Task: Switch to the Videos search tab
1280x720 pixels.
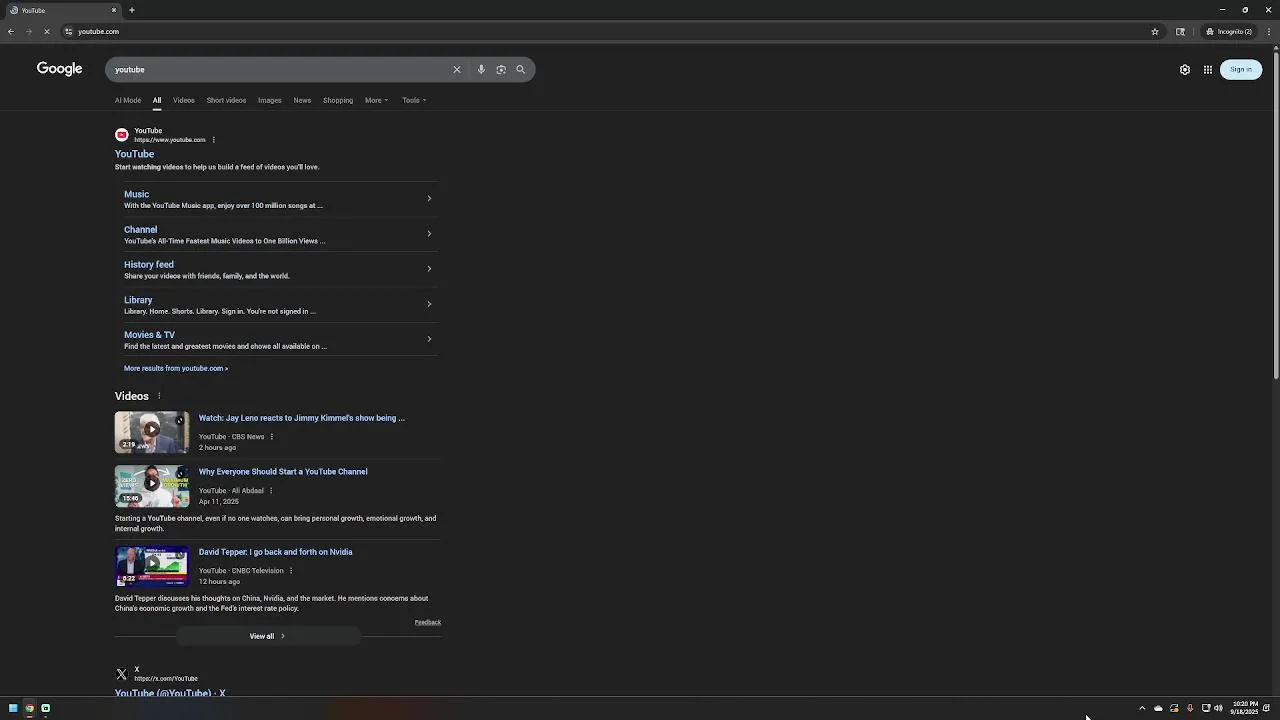Action: 184,100
